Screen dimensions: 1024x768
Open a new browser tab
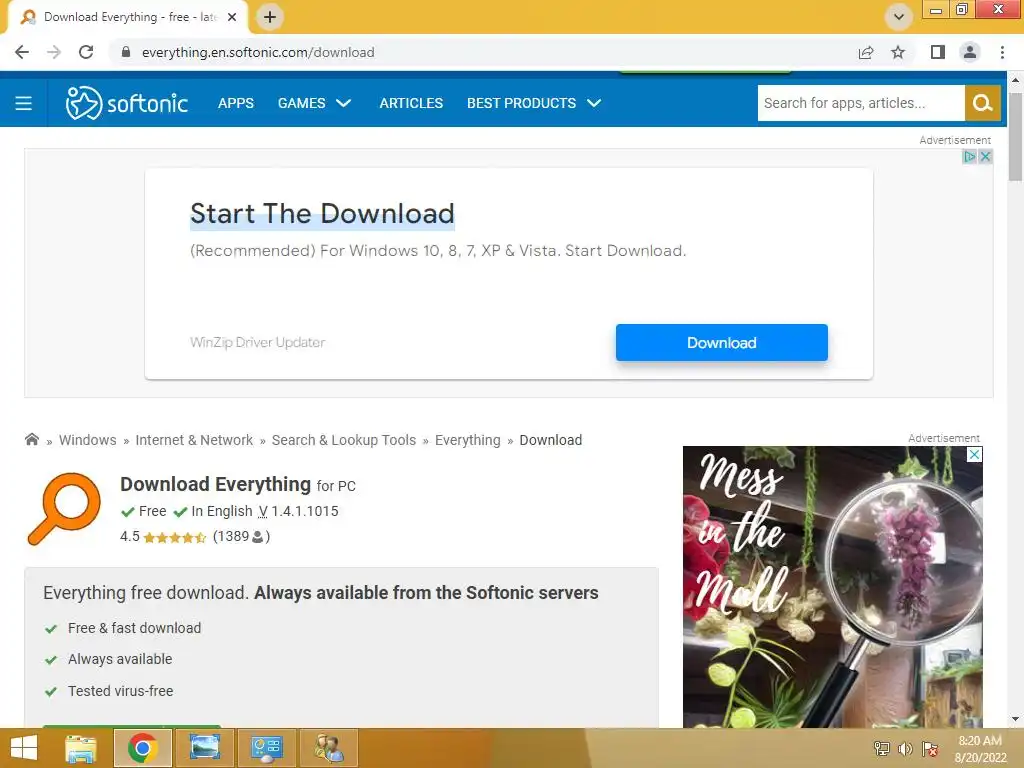(x=270, y=17)
